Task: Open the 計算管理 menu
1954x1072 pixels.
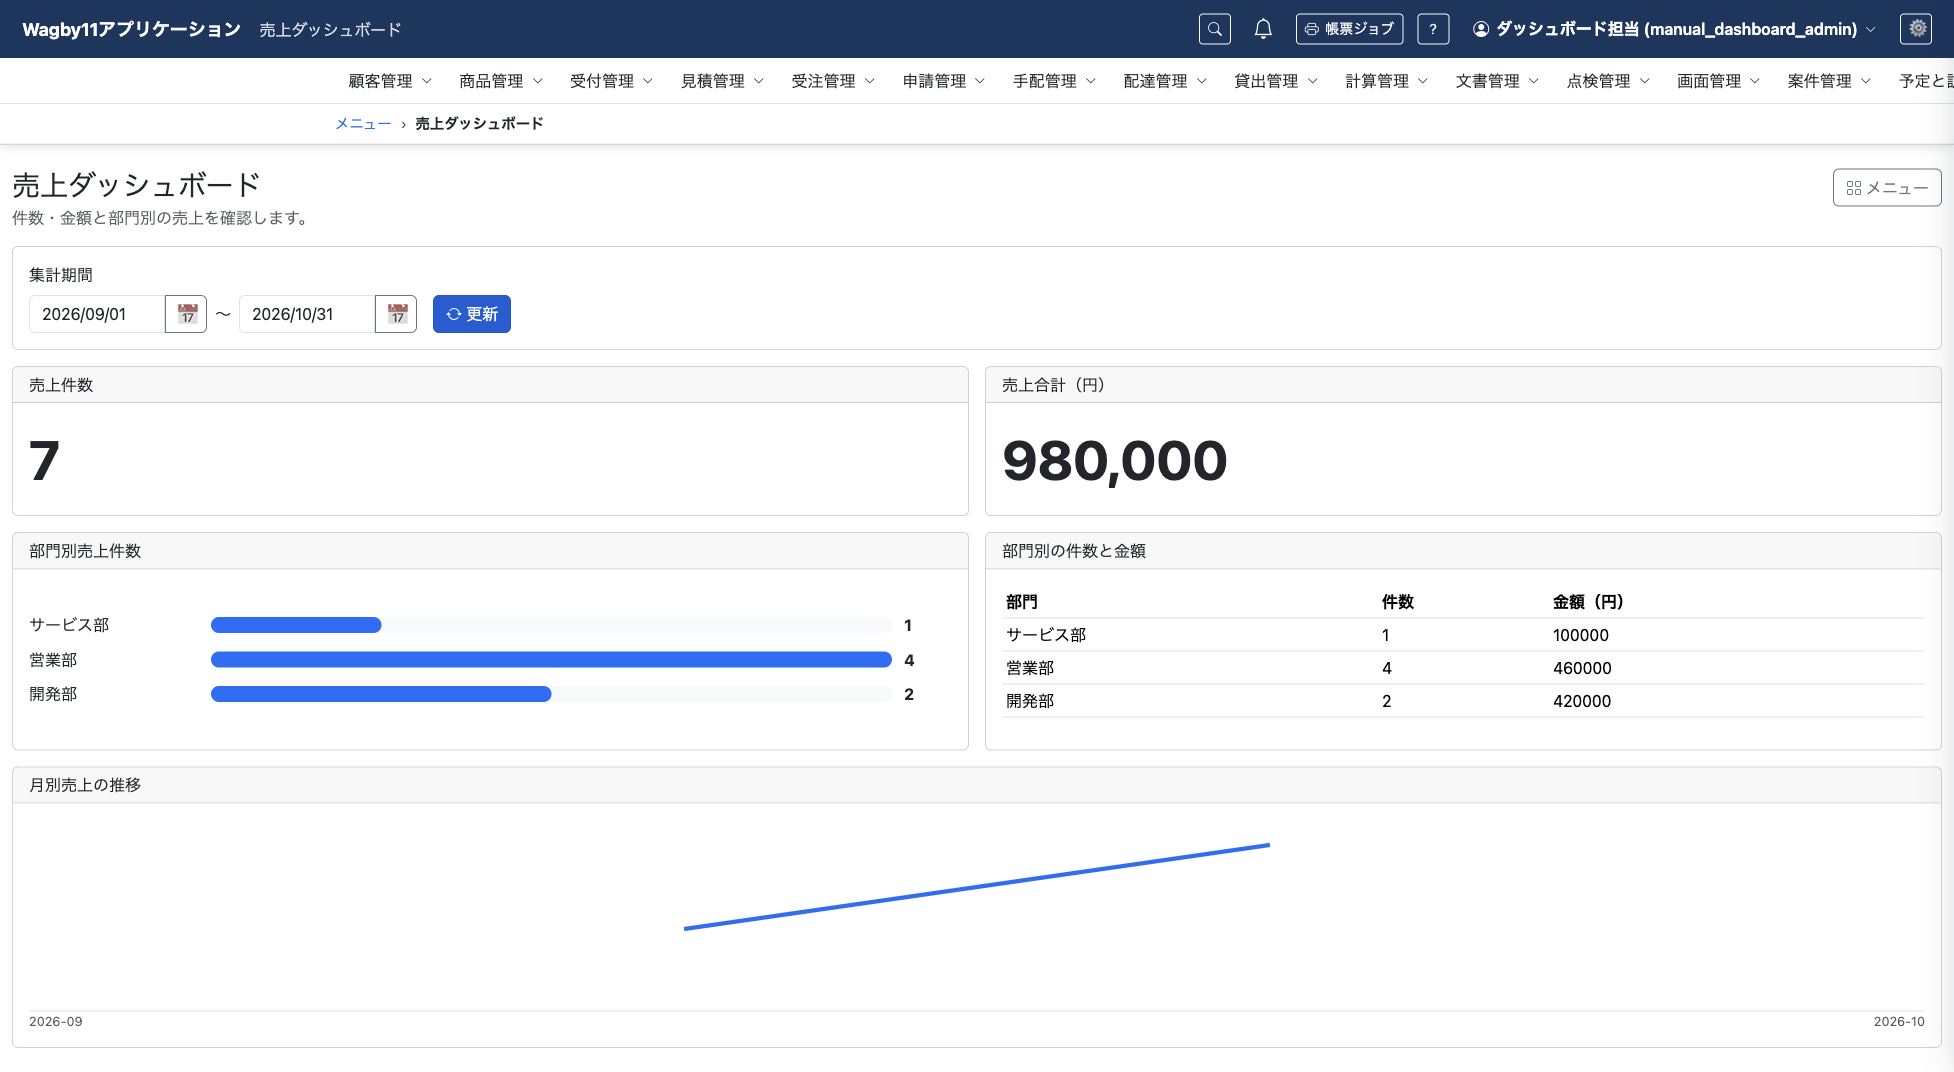Action: click(x=1387, y=81)
